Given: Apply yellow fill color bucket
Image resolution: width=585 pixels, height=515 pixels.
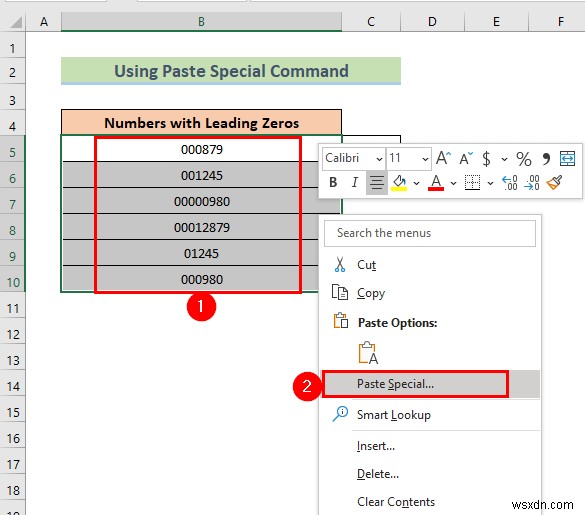Looking at the screenshot, I should pyautogui.click(x=399, y=182).
